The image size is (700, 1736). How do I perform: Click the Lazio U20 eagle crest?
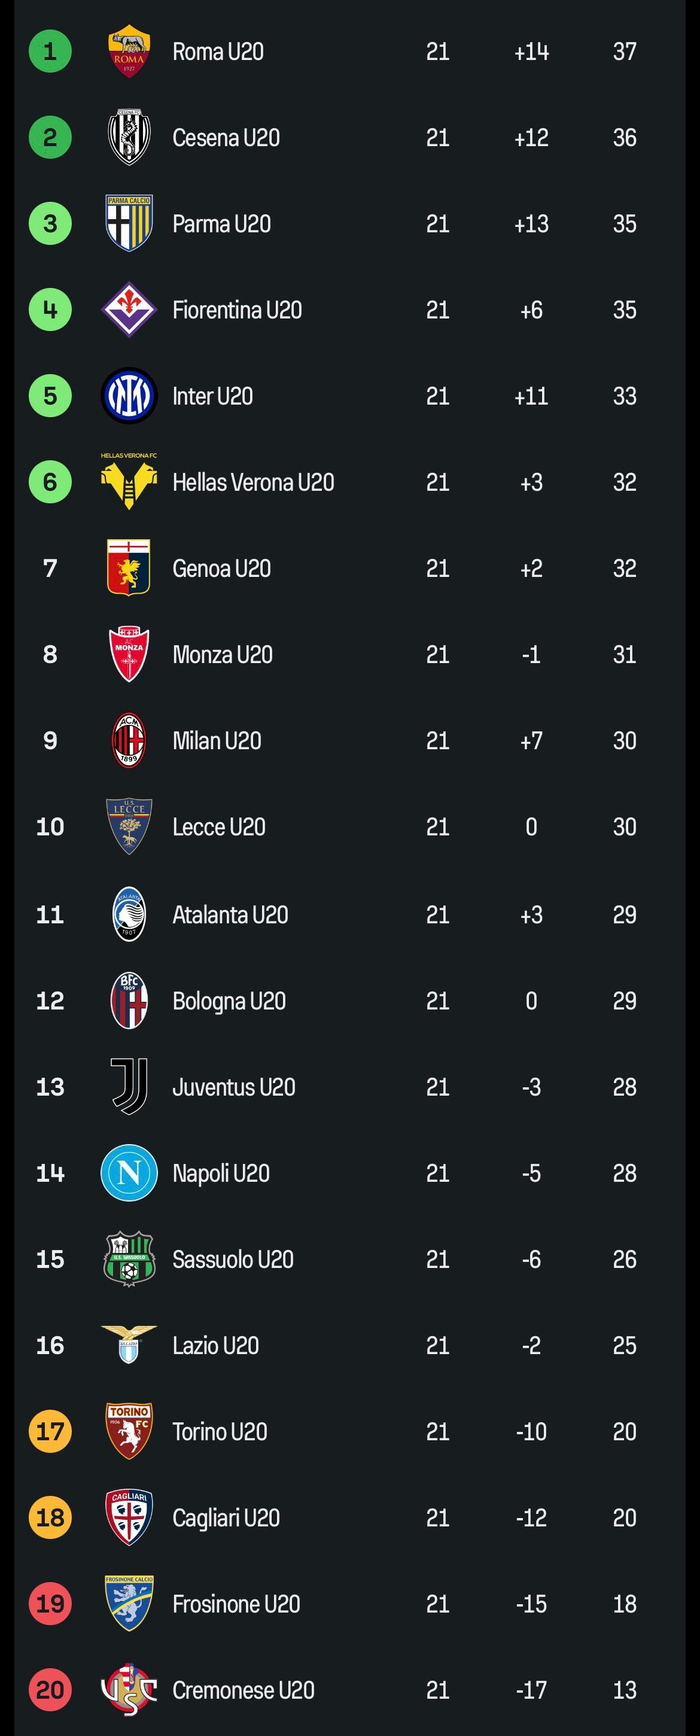129,1345
